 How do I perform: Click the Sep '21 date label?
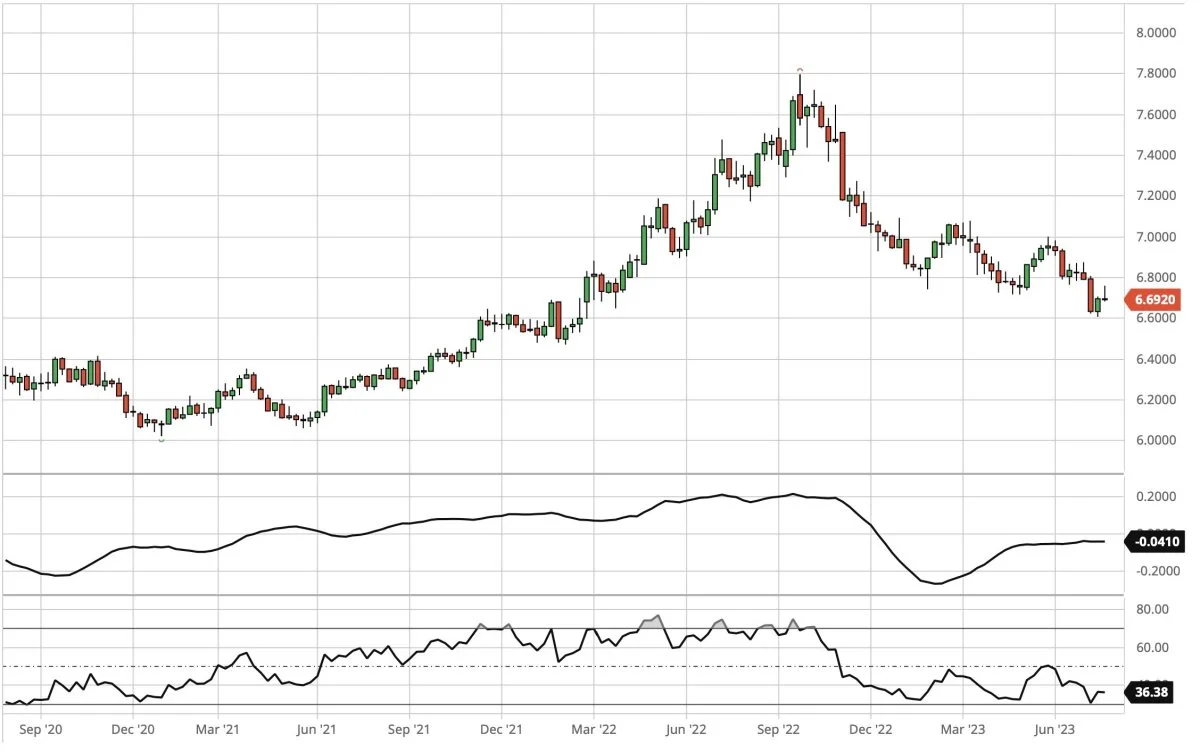click(410, 732)
